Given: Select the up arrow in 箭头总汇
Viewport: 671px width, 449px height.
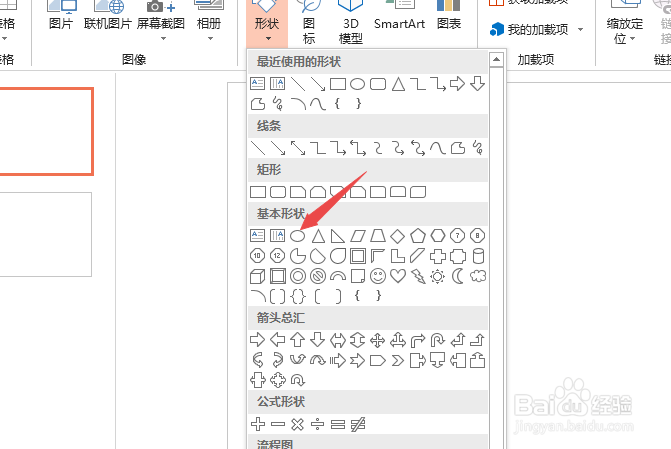Looking at the screenshot, I should tap(297, 340).
